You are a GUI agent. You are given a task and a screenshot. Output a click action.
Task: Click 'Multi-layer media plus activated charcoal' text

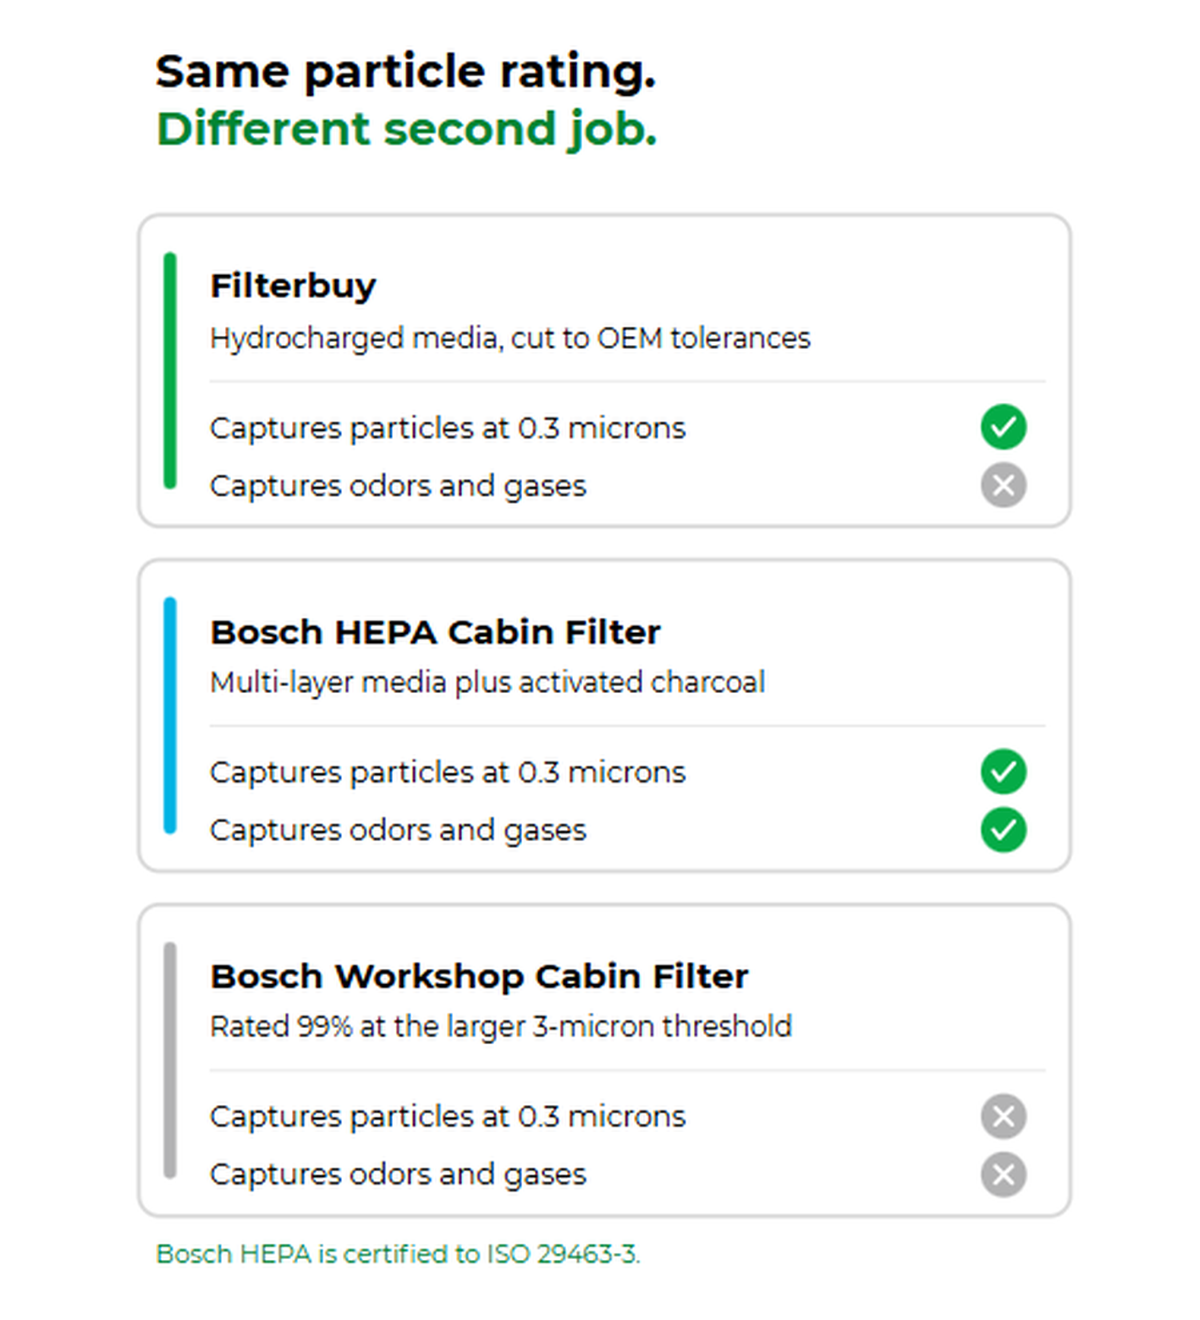tap(487, 682)
